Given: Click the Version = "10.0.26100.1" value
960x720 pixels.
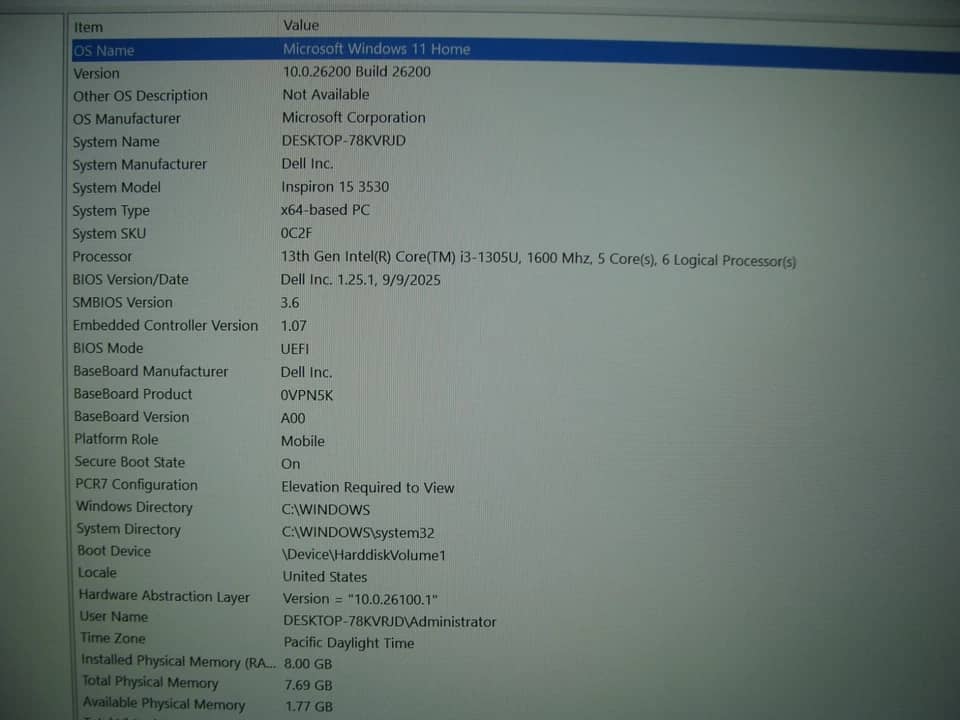Looking at the screenshot, I should click(360, 599).
